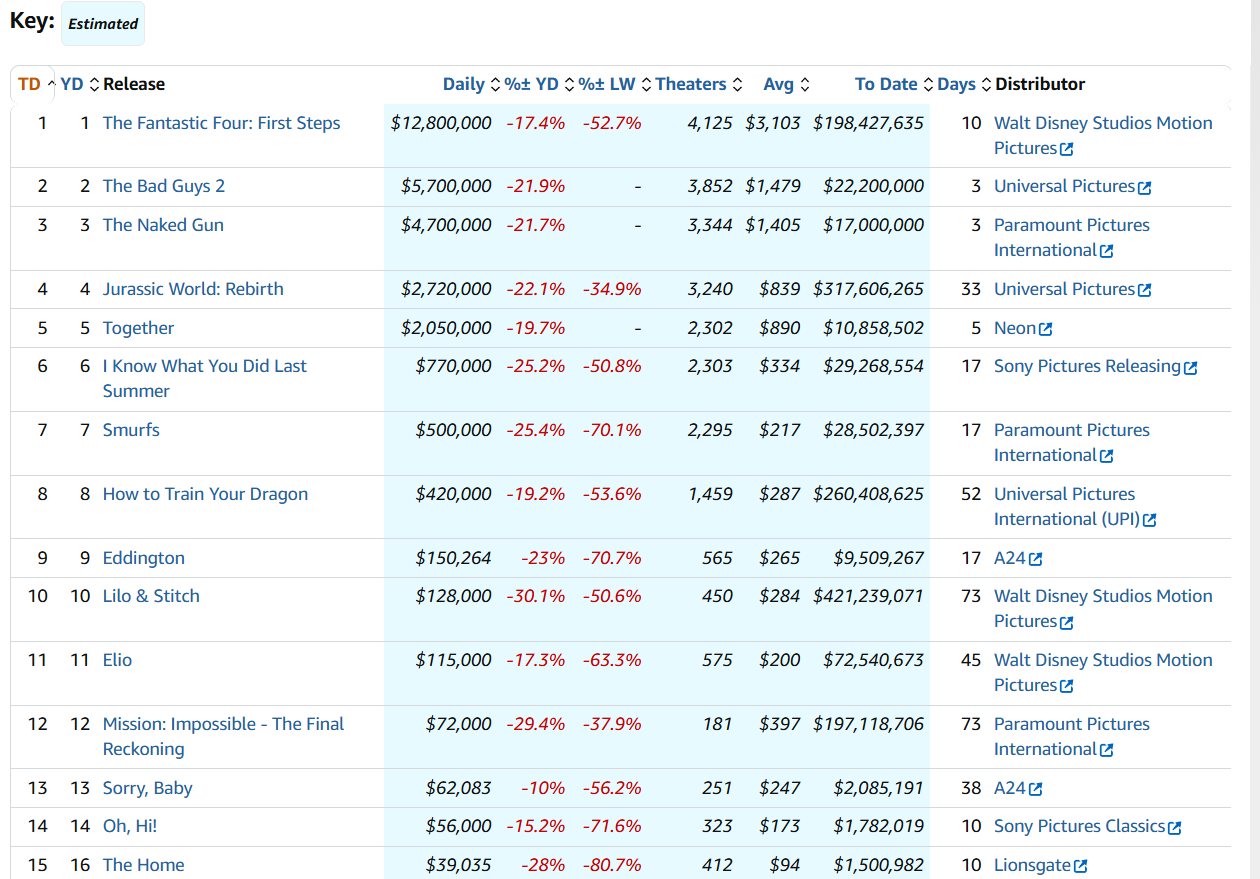The image size is (1260, 879).
Task: Click the vertical scrollbar on the right edge
Action: [1254, 440]
